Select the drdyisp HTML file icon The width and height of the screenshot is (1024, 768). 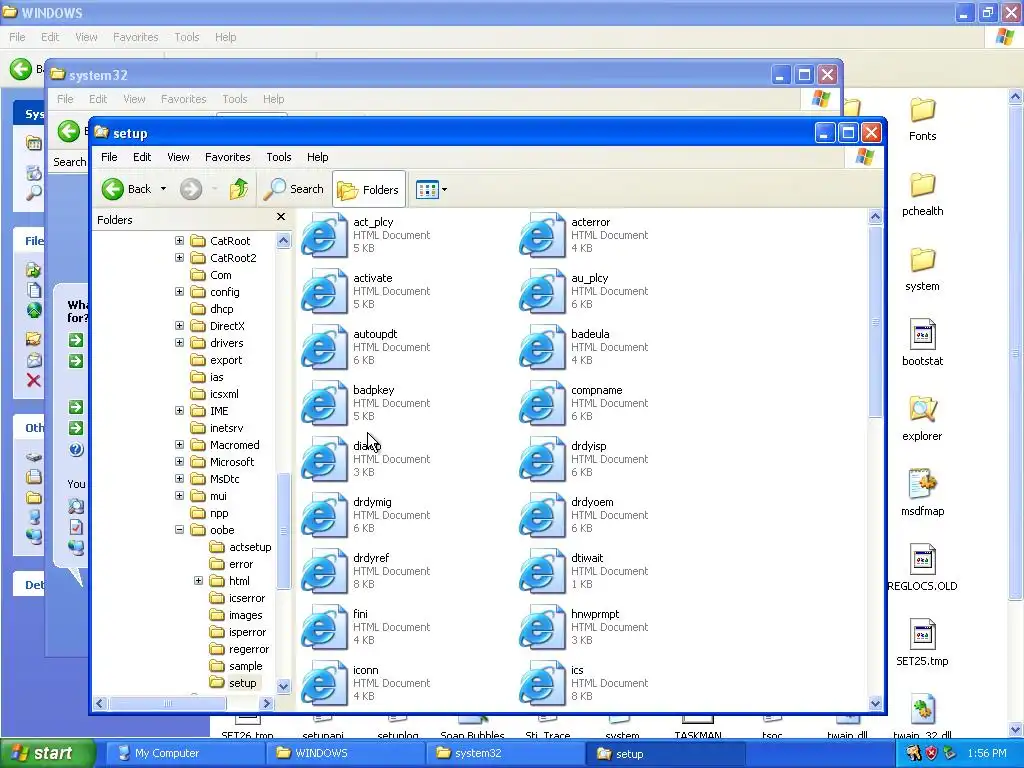(x=542, y=459)
